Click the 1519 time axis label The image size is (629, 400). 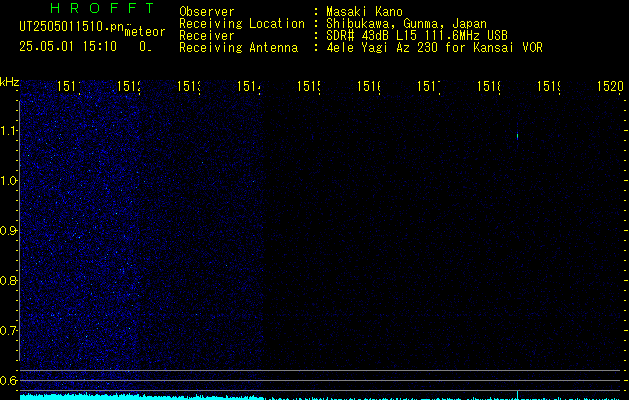click(x=548, y=86)
